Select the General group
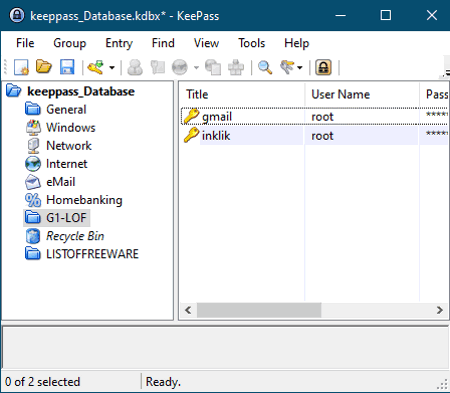This screenshot has width=450, height=393. [x=66, y=109]
